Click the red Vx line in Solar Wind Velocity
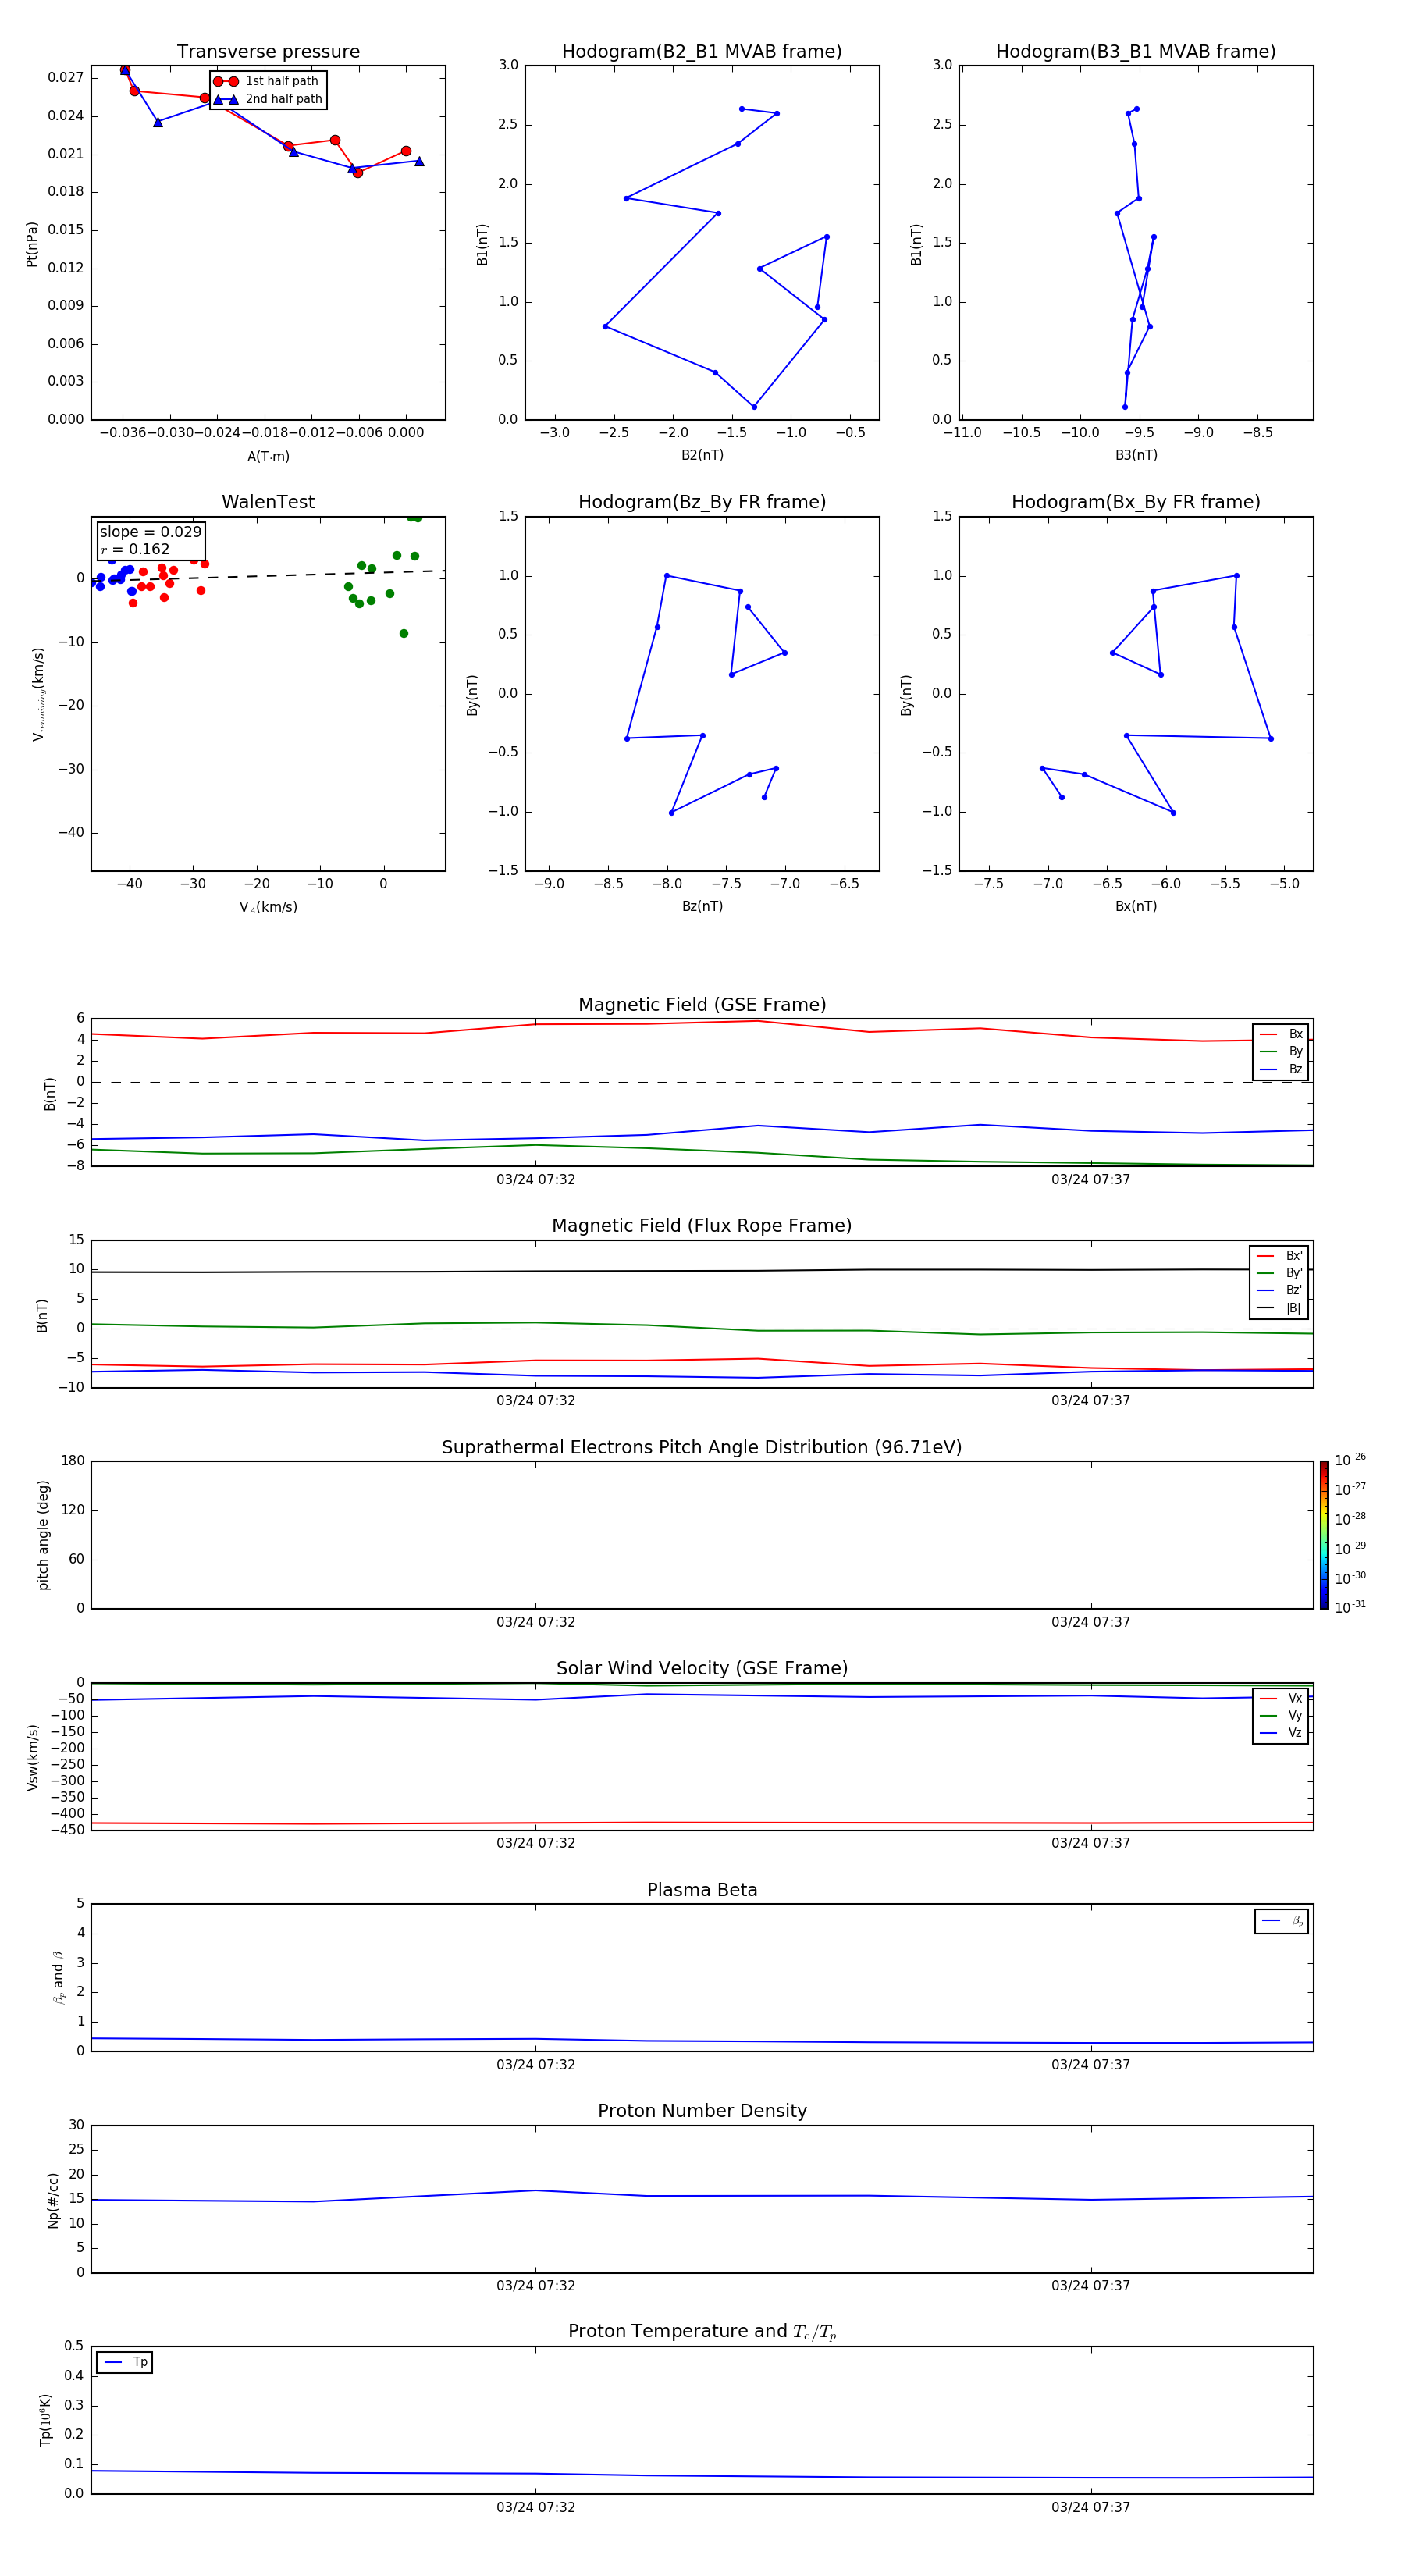Image resolution: width=1405 pixels, height=2576 pixels. pyautogui.click(x=702, y=1823)
